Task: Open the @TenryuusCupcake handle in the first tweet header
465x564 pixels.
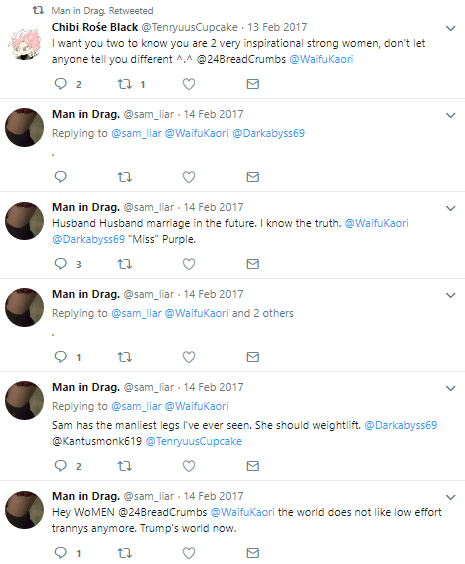Action: tap(190, 27)
